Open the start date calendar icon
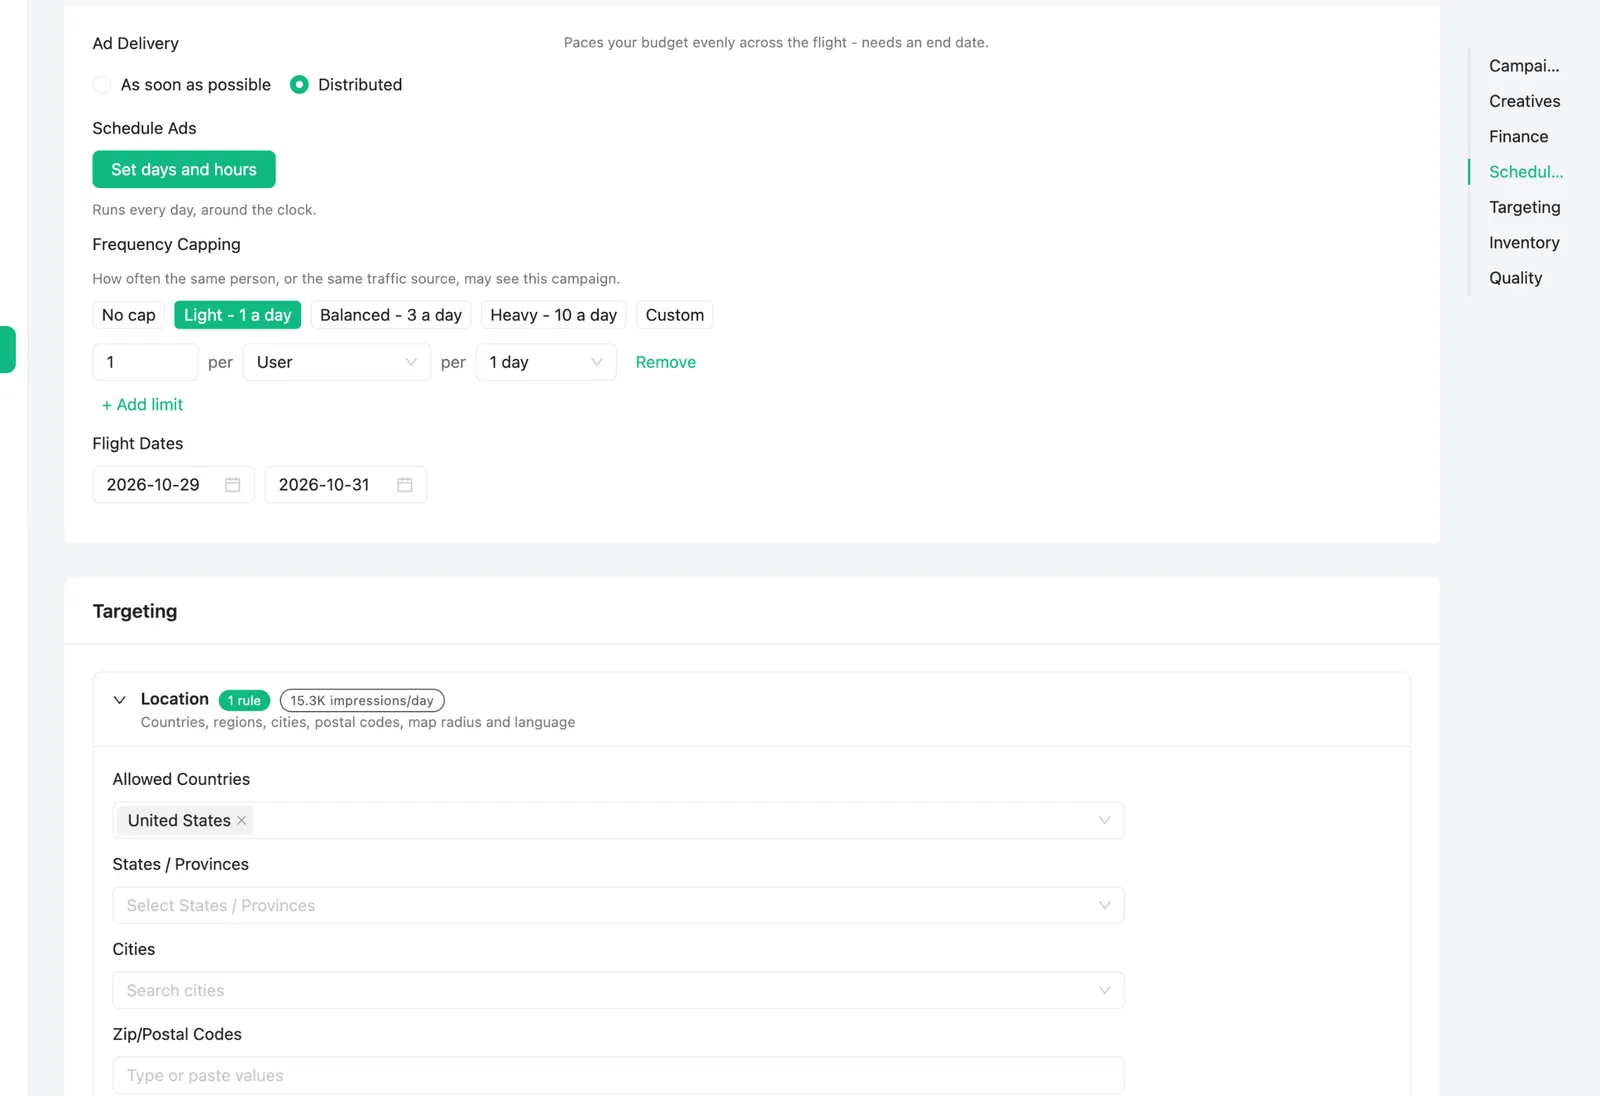 (x=233, y=485)
